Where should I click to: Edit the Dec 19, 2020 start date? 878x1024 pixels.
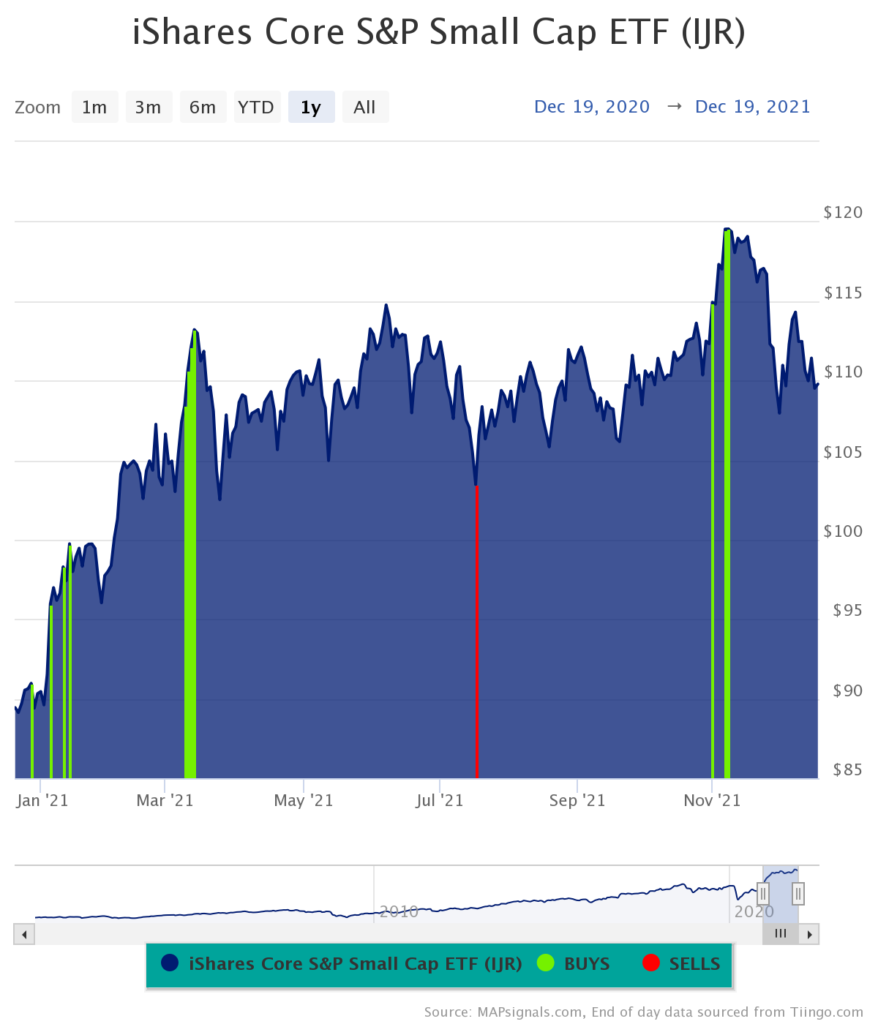pyautogui.click(x=592, y=107)
